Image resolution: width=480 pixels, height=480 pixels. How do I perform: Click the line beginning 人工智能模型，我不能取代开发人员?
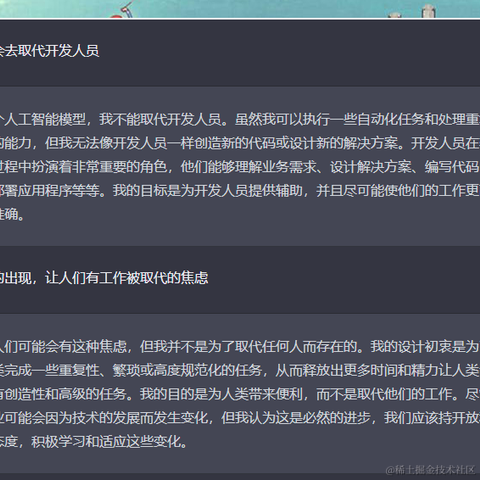click(240, 119)
